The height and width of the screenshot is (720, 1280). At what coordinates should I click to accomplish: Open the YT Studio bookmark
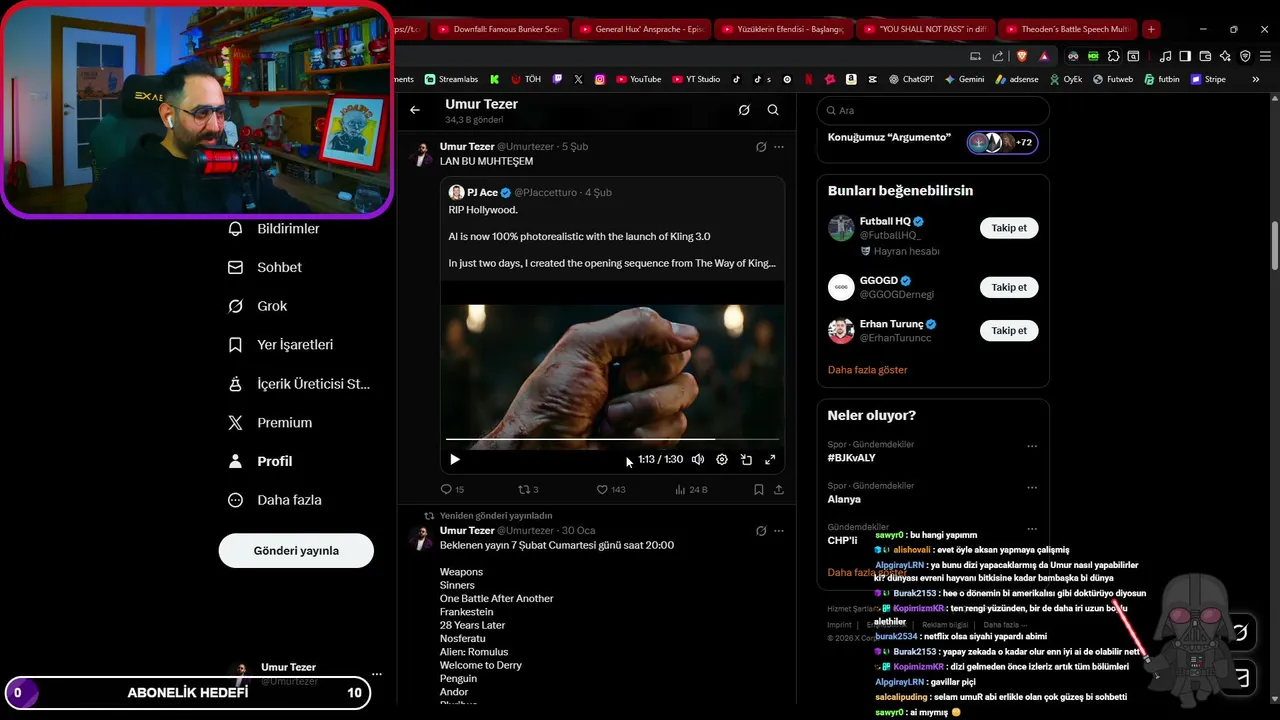click(696, 79)
